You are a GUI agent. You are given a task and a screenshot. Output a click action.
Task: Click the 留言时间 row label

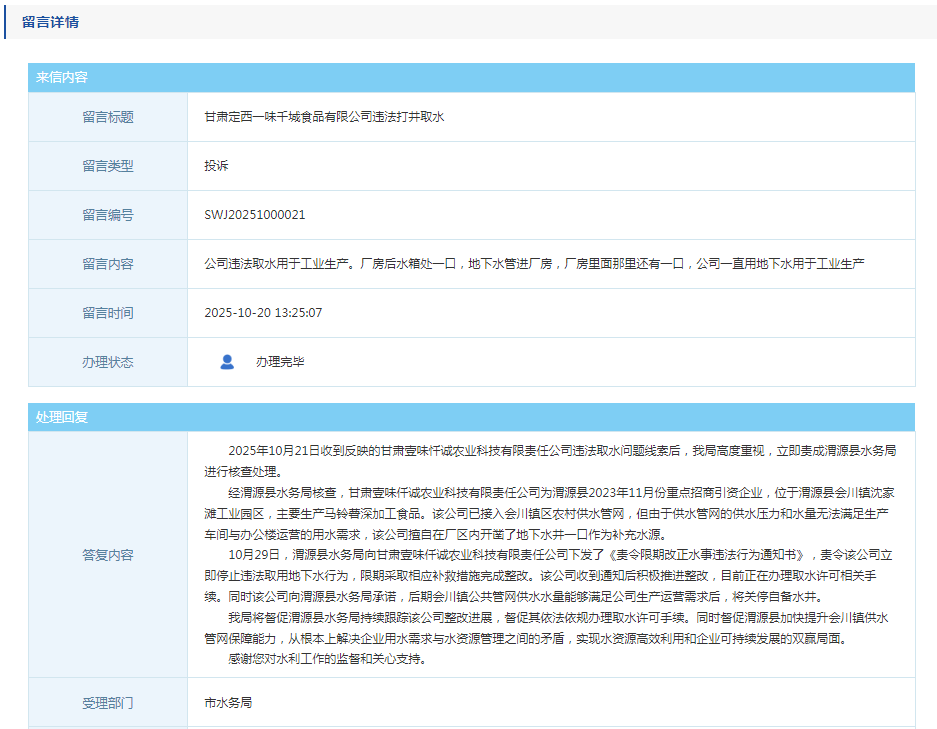click(108, 313)
